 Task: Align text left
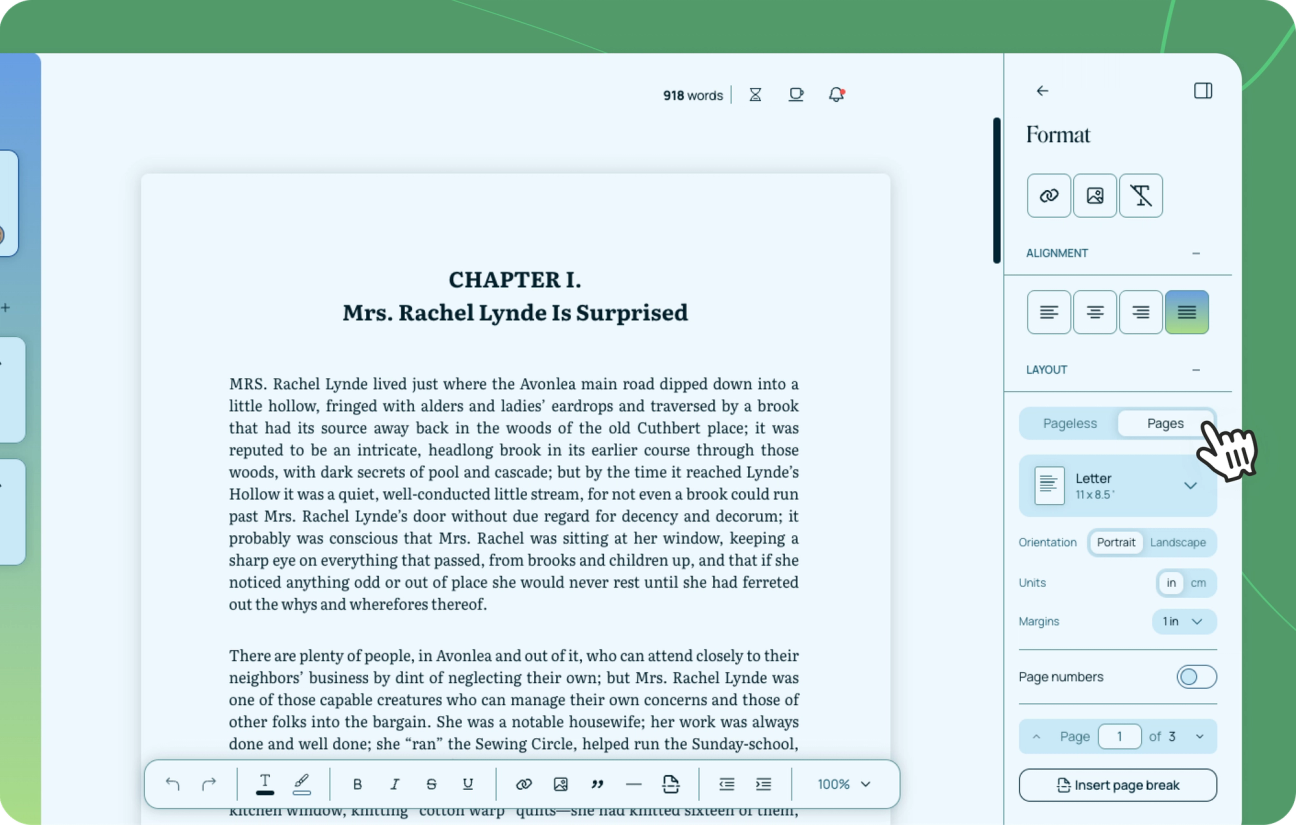pos(1049,313)
